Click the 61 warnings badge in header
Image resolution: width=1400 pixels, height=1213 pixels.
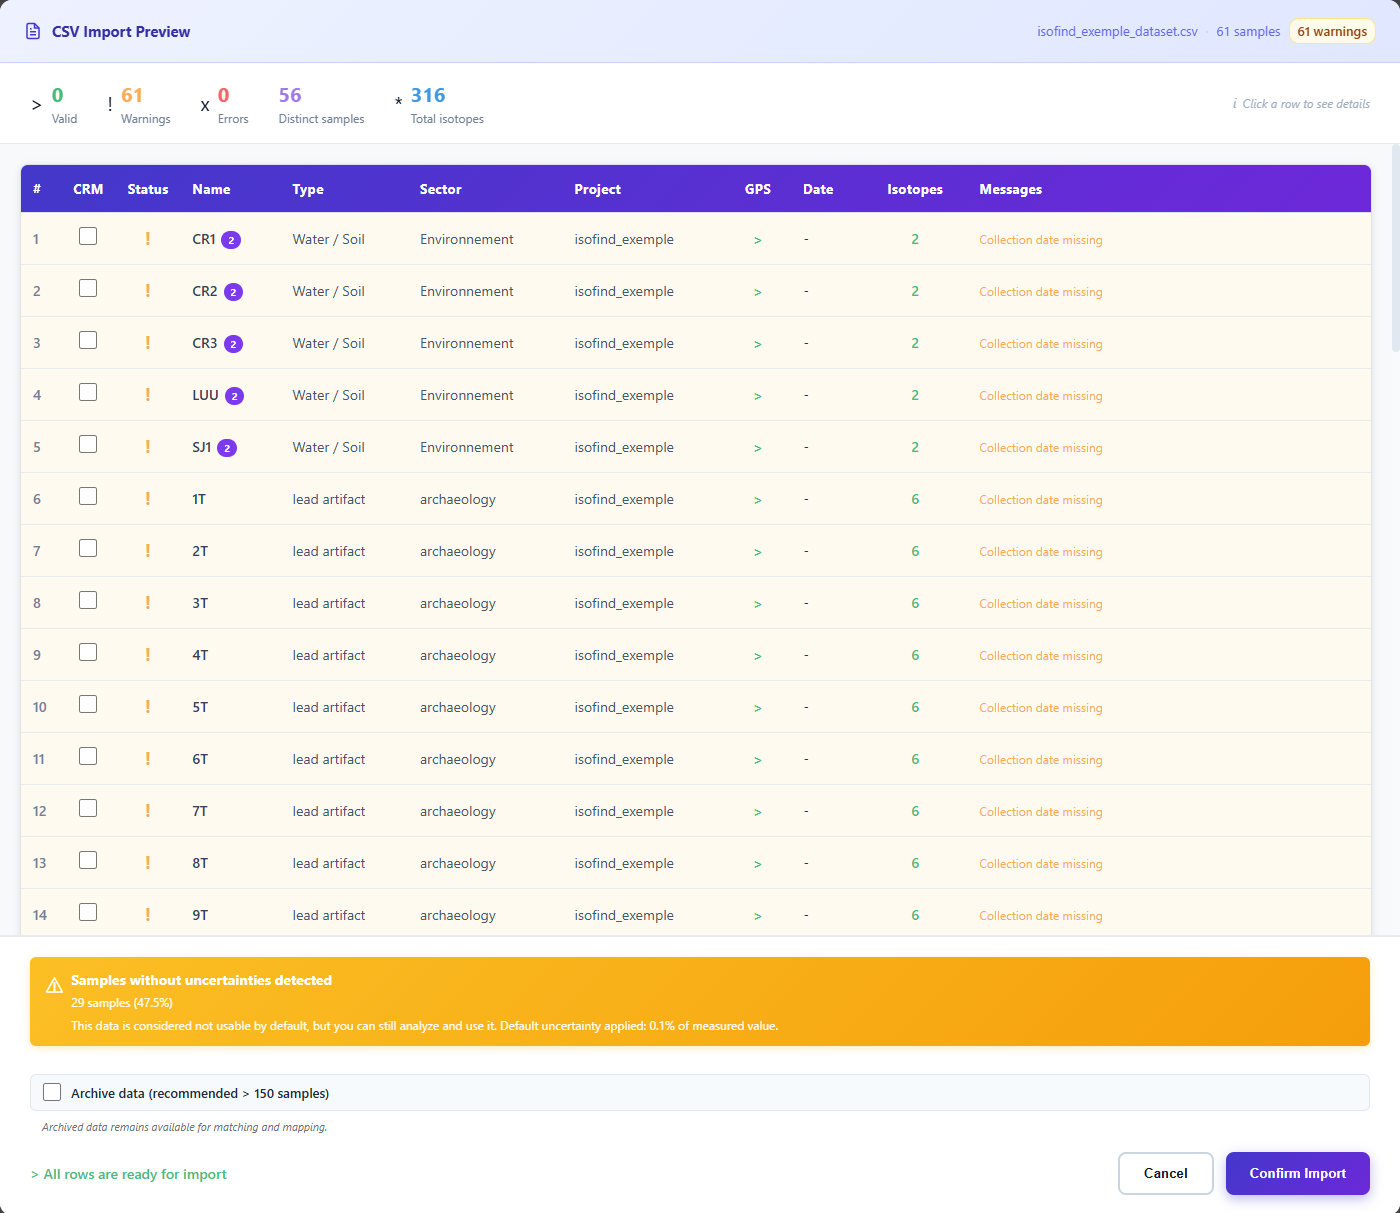pos(1331,32)
